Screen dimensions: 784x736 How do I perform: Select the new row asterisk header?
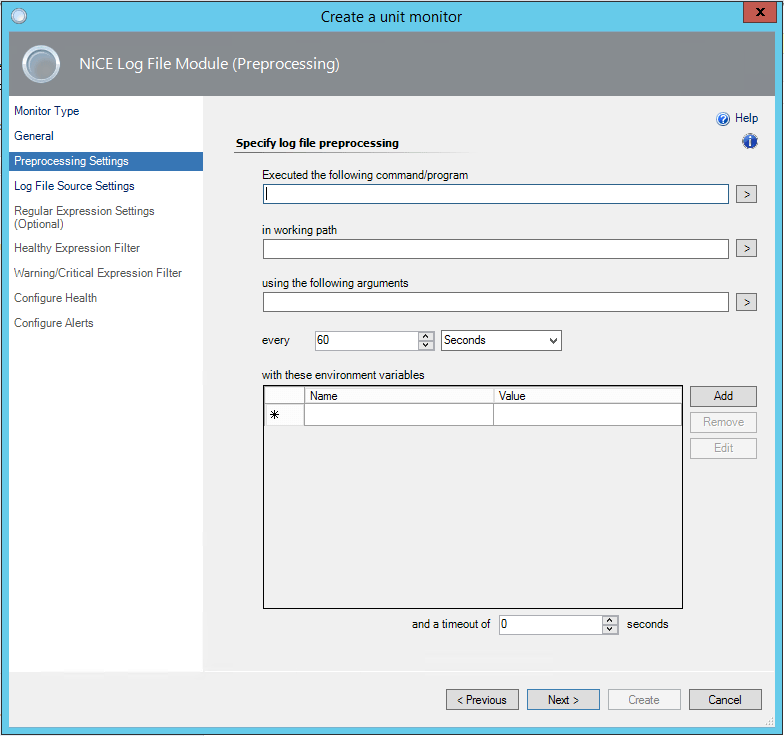(x=284, y=414)
